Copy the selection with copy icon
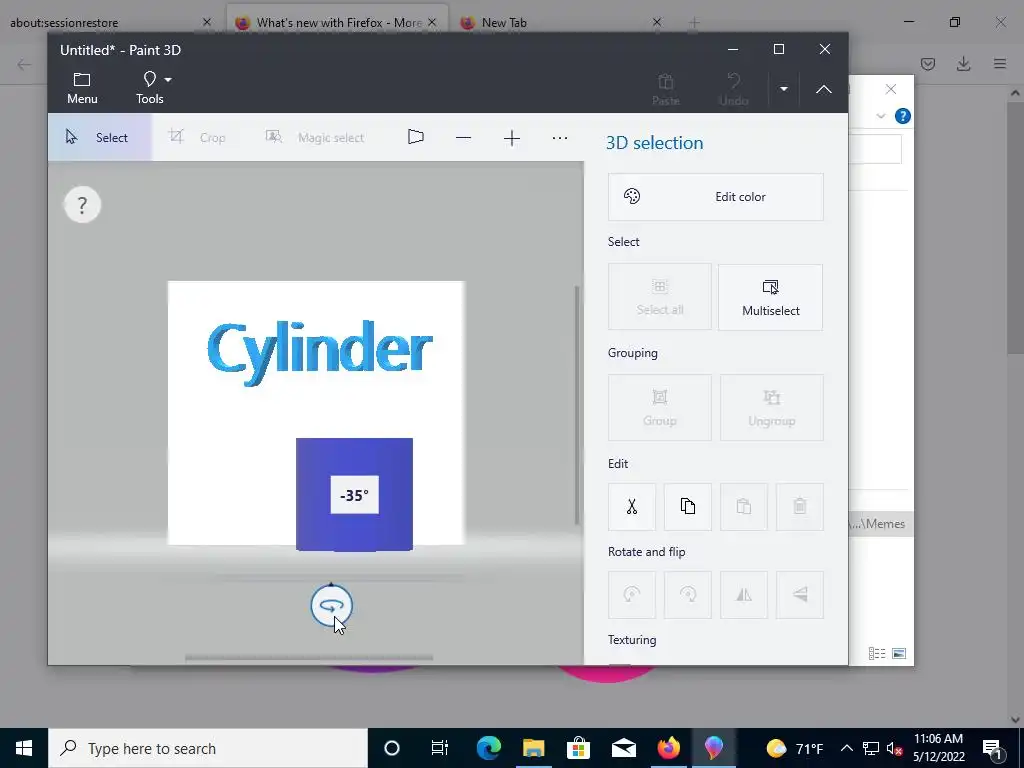The width and height of the screenshot is (1024, 768). 688,507
